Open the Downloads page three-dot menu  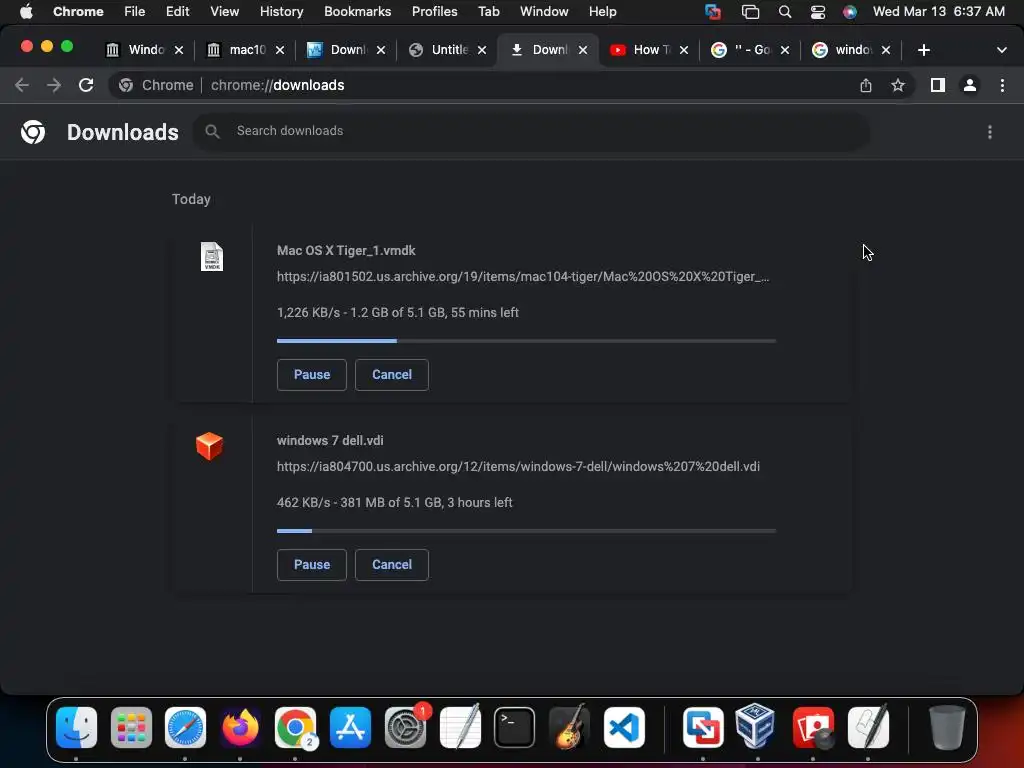990,132
